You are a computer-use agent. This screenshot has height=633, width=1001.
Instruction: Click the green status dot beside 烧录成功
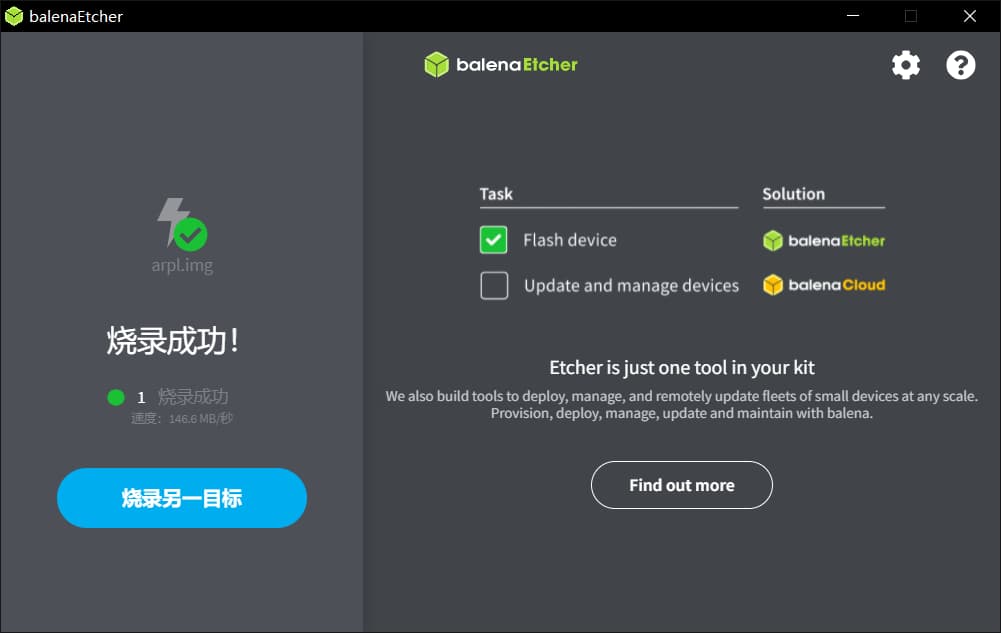click(117, 396)
